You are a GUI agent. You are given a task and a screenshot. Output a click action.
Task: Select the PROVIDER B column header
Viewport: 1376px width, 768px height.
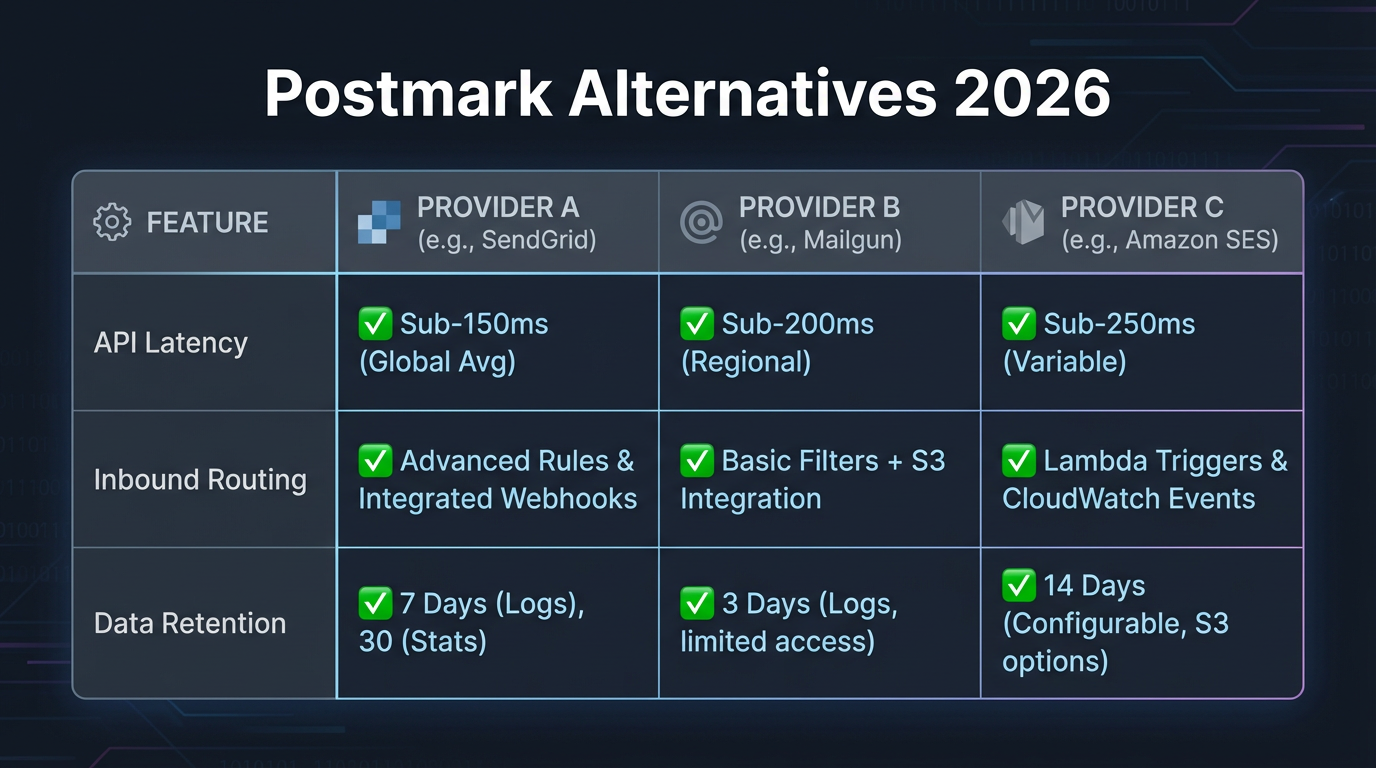[x=819, y=207]
